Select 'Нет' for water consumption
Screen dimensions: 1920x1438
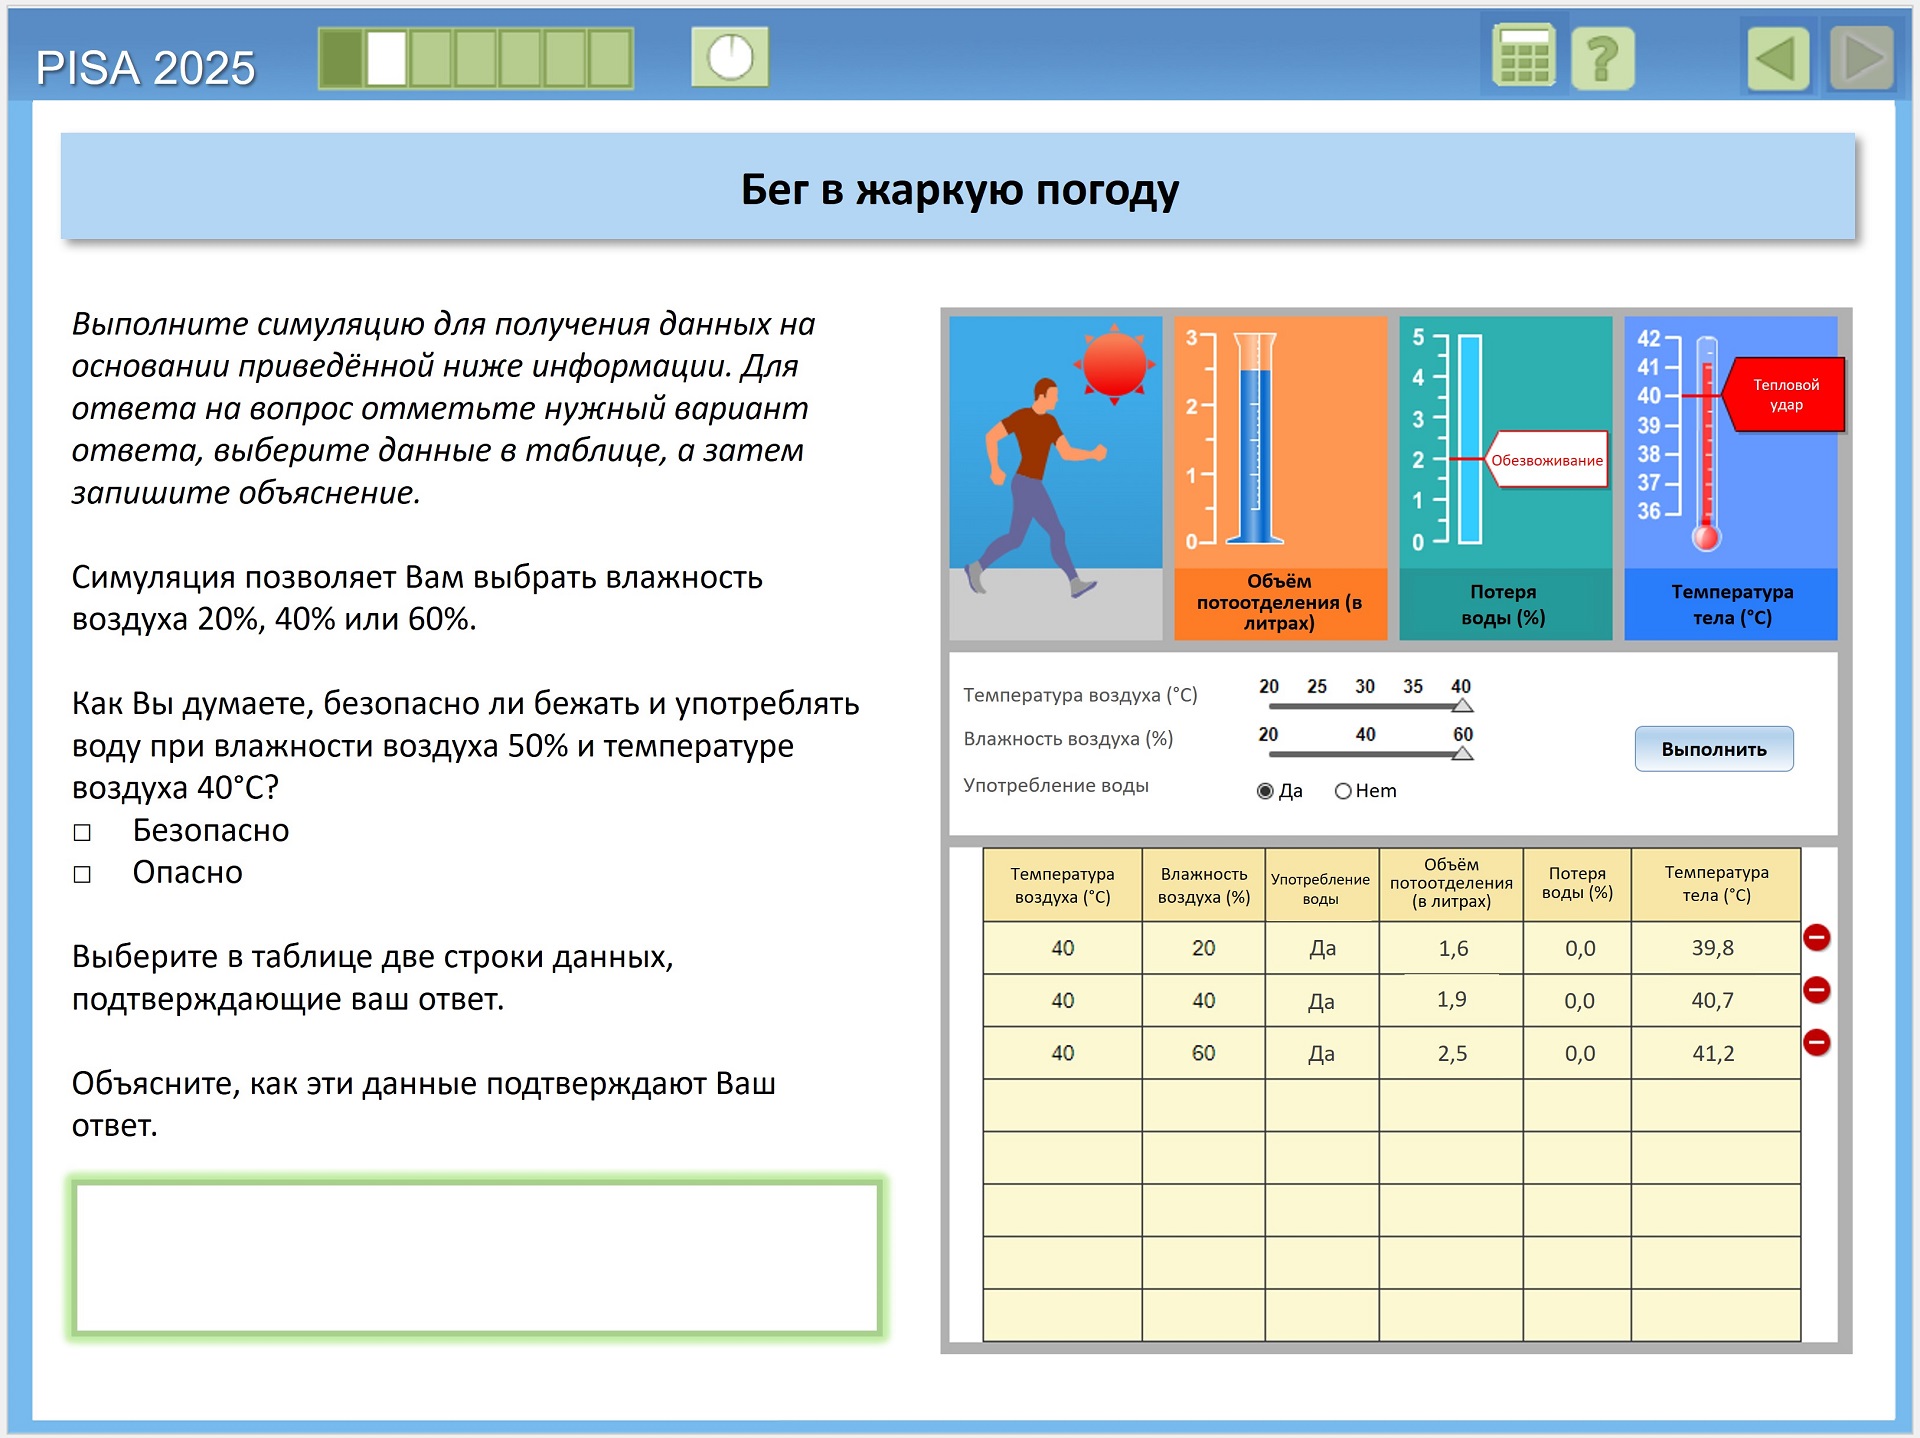pyautogui.click(x=1343, y=791)
